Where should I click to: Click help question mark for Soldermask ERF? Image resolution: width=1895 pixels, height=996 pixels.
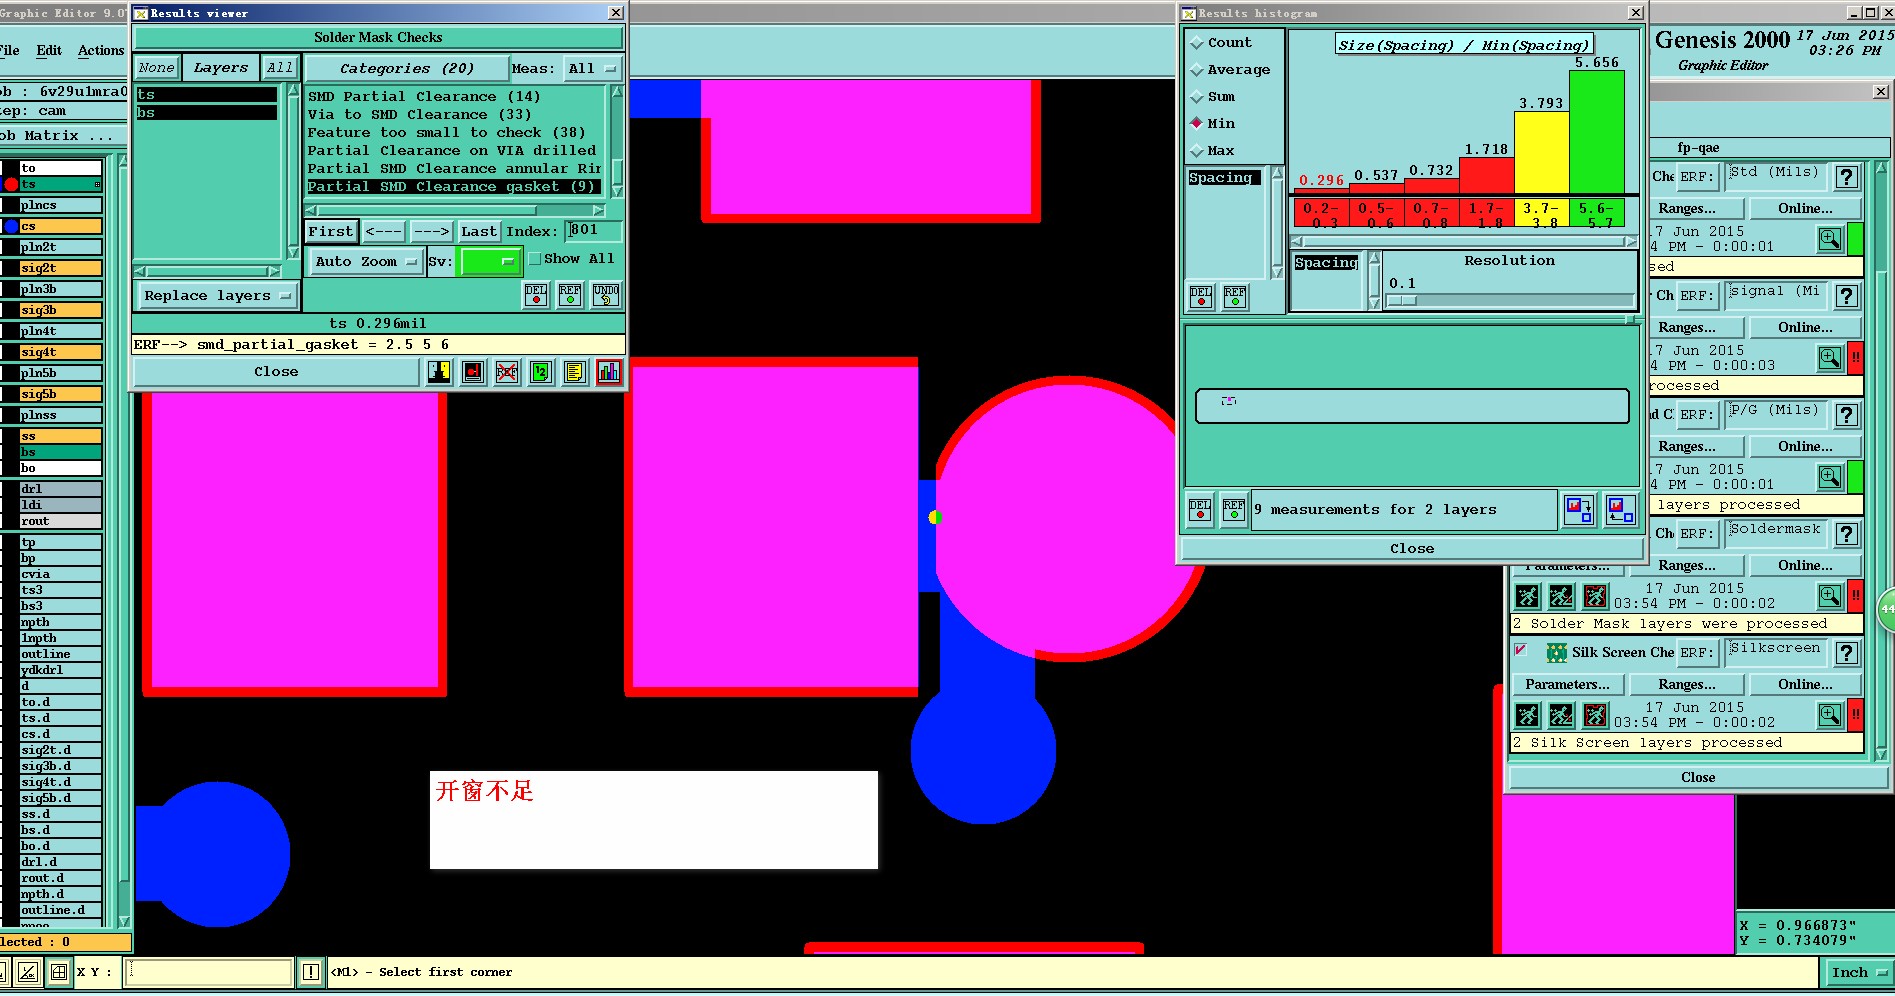click(1847, 534)
